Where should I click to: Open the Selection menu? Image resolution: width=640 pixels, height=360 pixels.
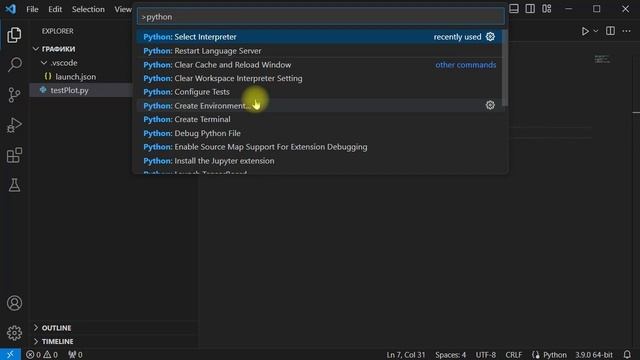click(x=88, y=9)
